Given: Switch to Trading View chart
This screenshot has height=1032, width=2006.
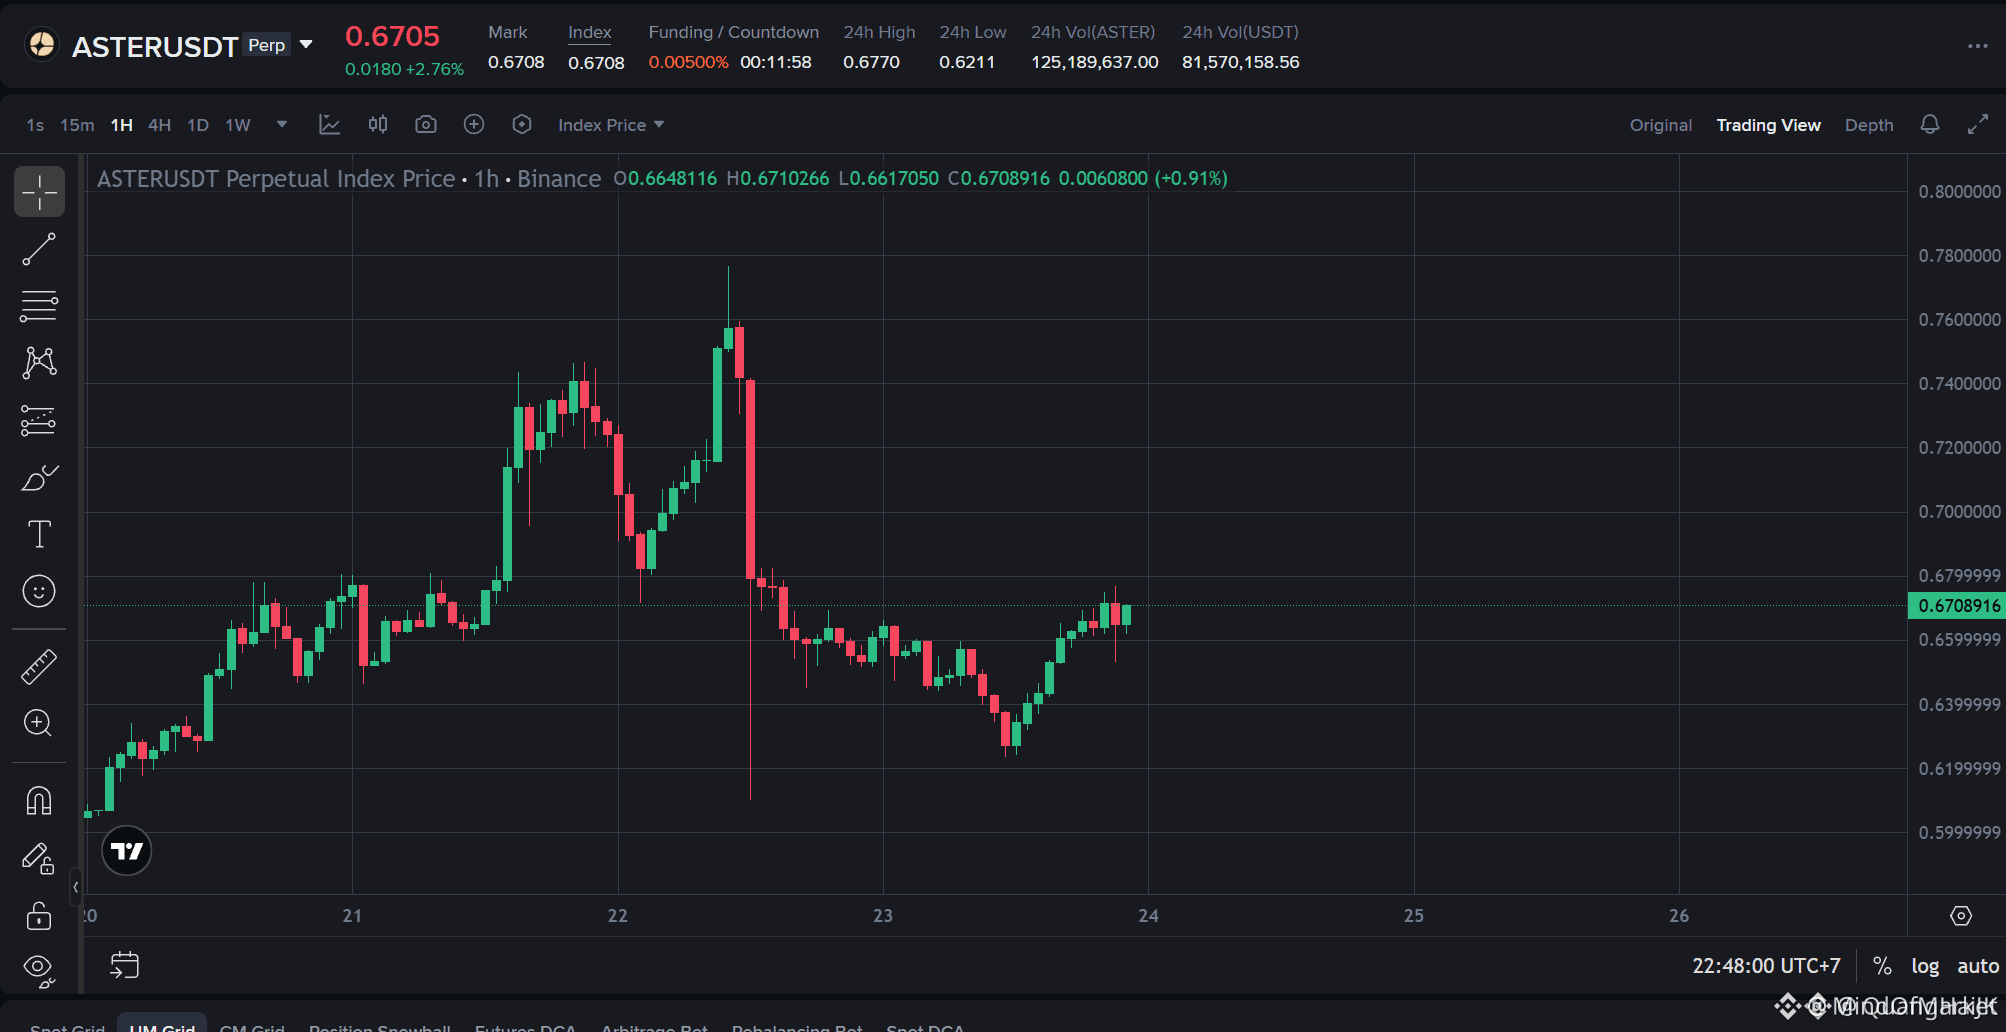Looking at the screenshot, I should click(1768, 125).
